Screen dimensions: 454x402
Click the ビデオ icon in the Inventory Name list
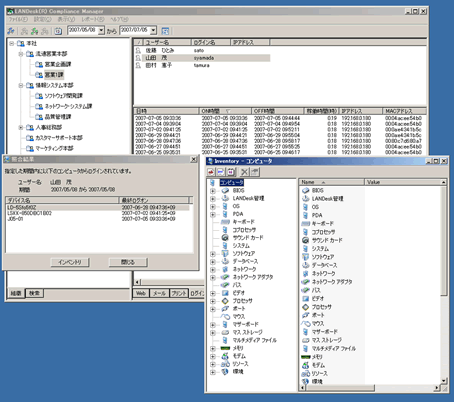click(306, 298)
